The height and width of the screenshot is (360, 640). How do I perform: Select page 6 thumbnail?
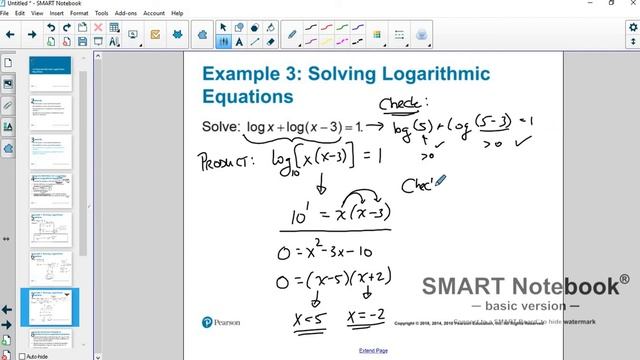coord(50,269)
